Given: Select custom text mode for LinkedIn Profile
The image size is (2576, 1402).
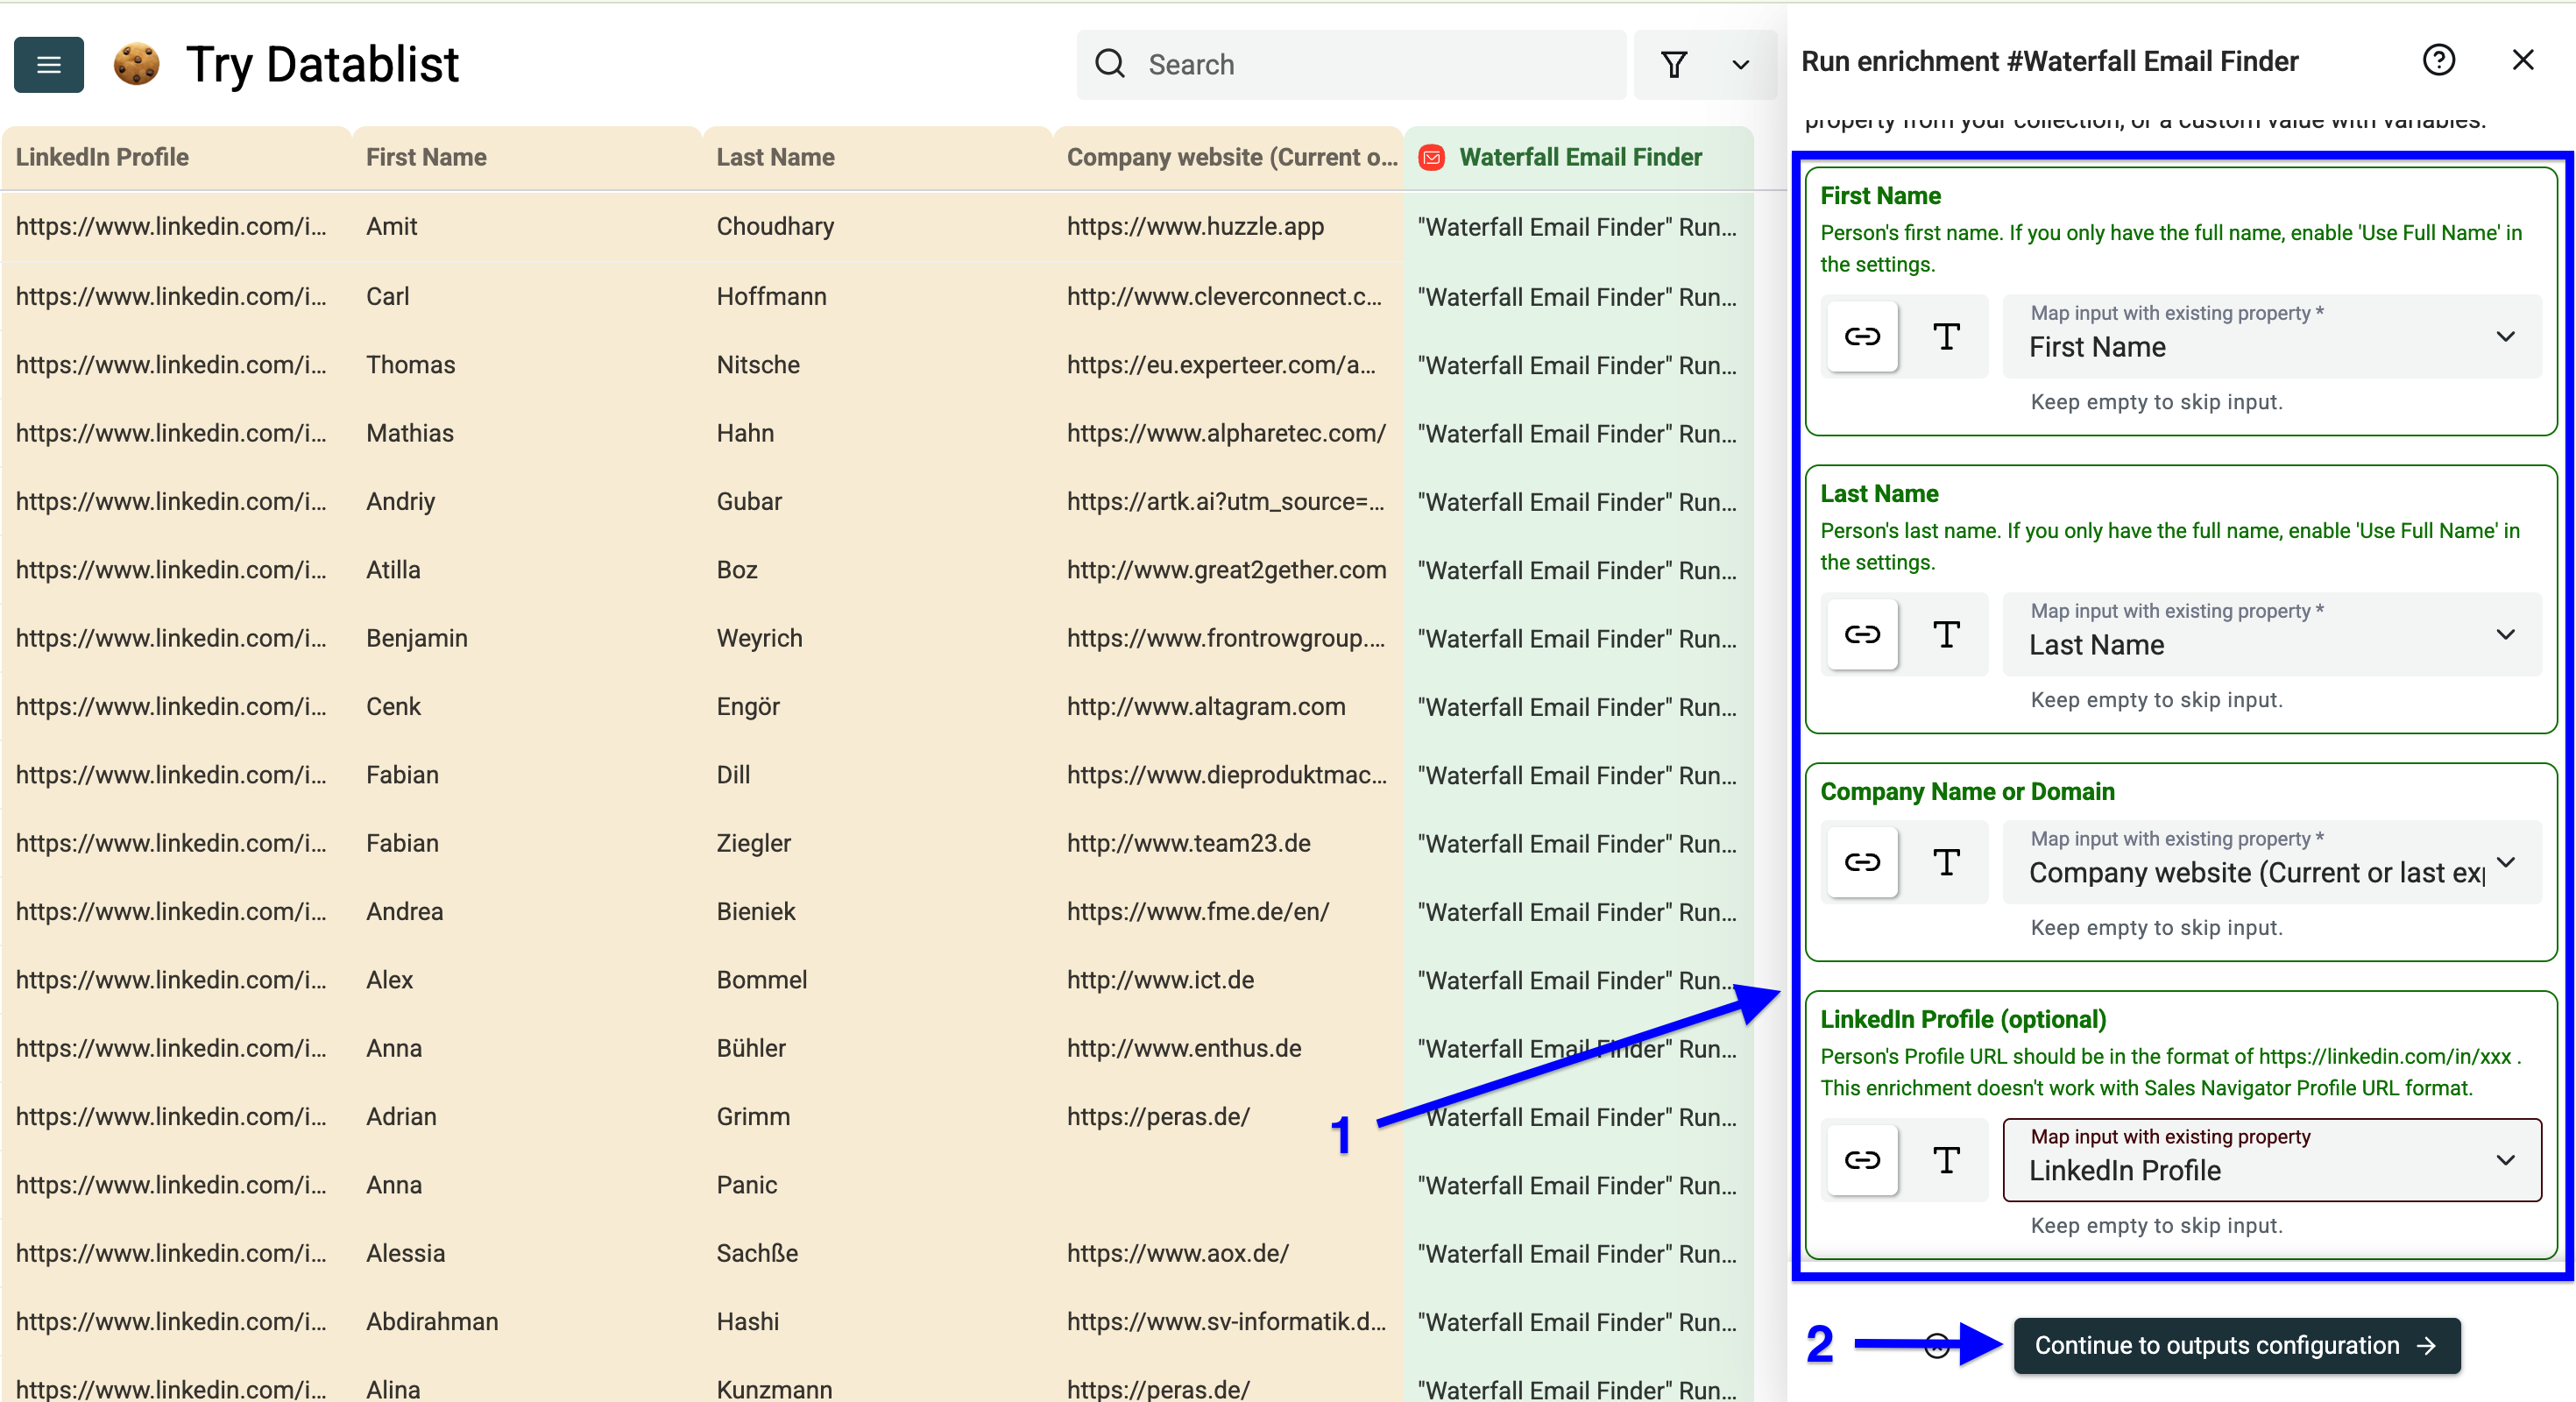Looking at the screenshot, I should (1946, 1160).
